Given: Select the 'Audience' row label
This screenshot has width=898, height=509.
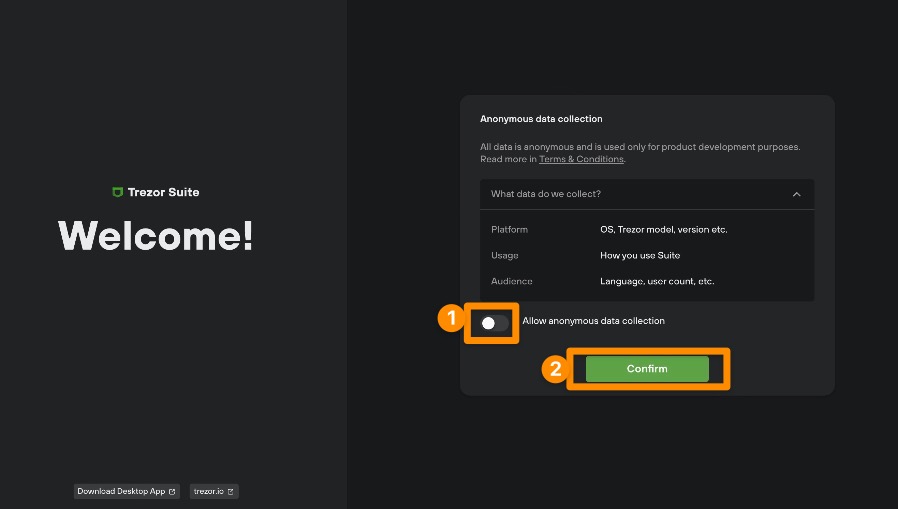Looking at the screenshot, I should [x=511, y=281].
